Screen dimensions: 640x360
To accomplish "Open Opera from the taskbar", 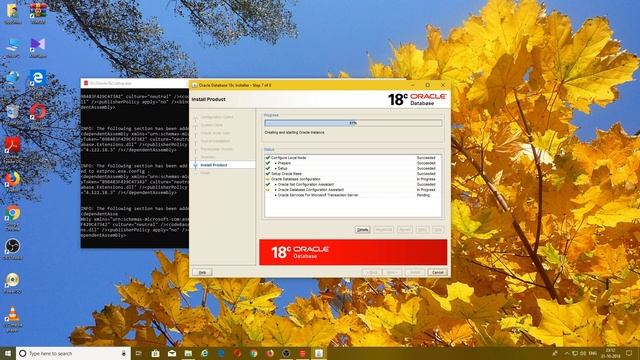I will click(237, 353).
